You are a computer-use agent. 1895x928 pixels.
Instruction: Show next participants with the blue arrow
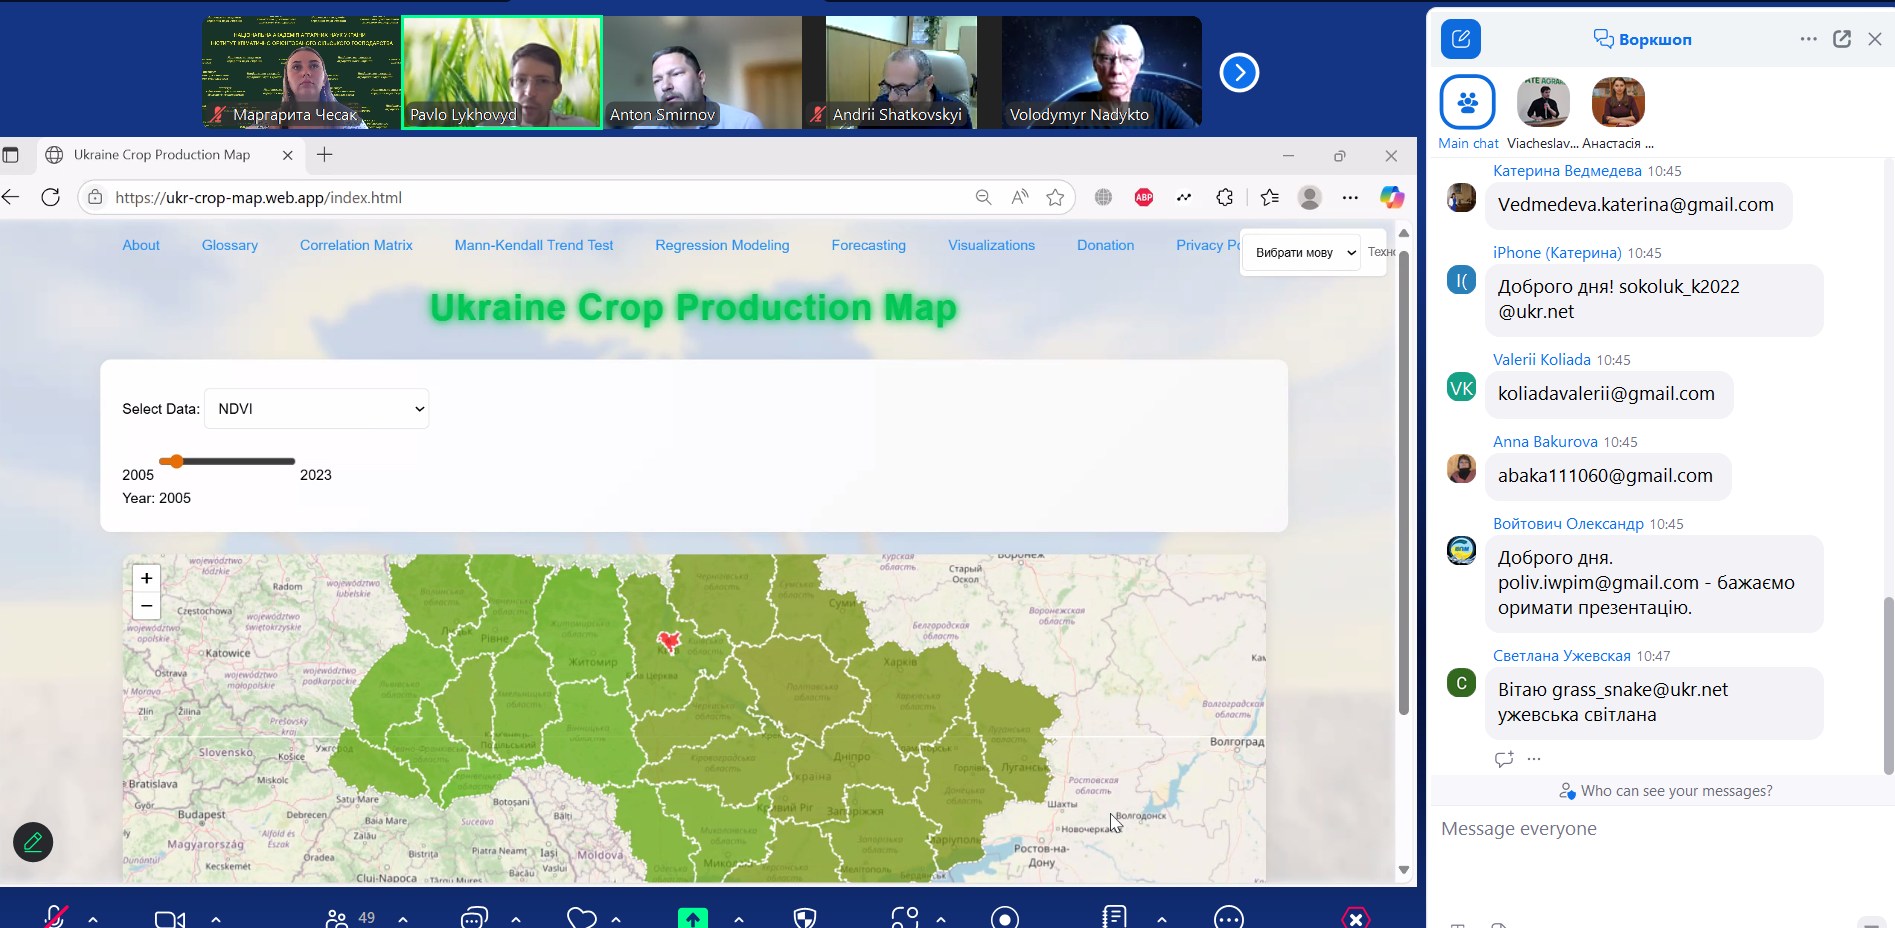tap(1239, 72)
